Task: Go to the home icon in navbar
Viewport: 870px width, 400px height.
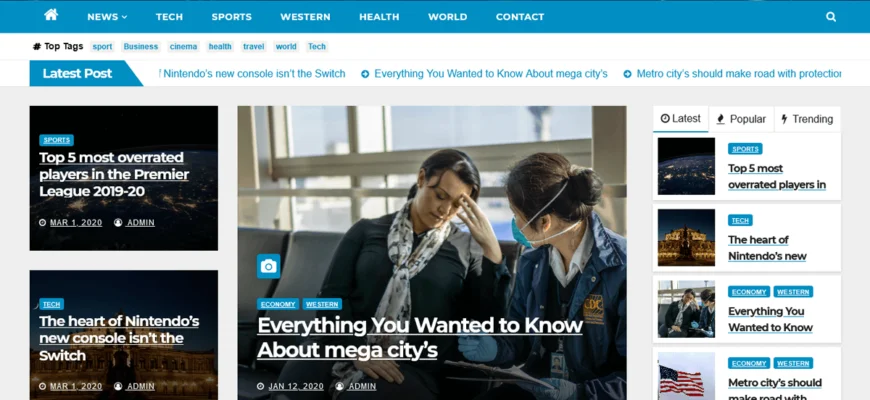Action: [51, 15]
